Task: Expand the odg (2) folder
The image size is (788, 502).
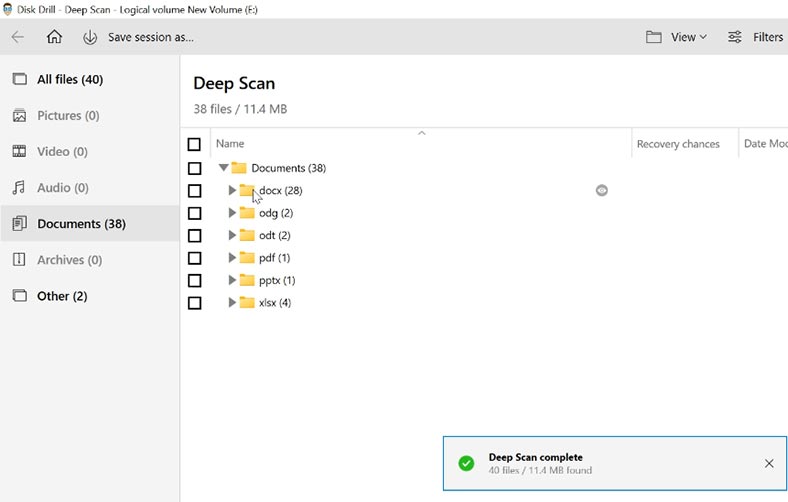Action: tap(232, 213)
